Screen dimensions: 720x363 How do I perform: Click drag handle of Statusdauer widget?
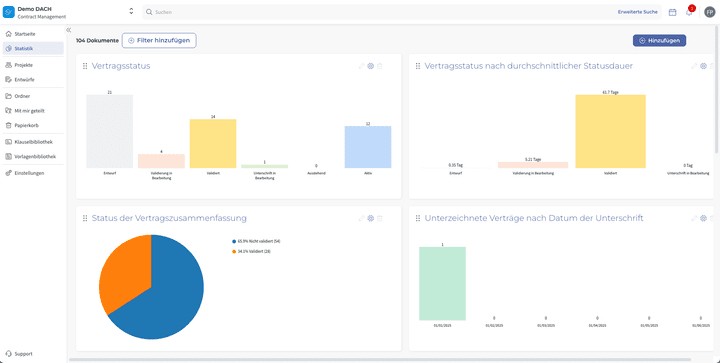418,66
